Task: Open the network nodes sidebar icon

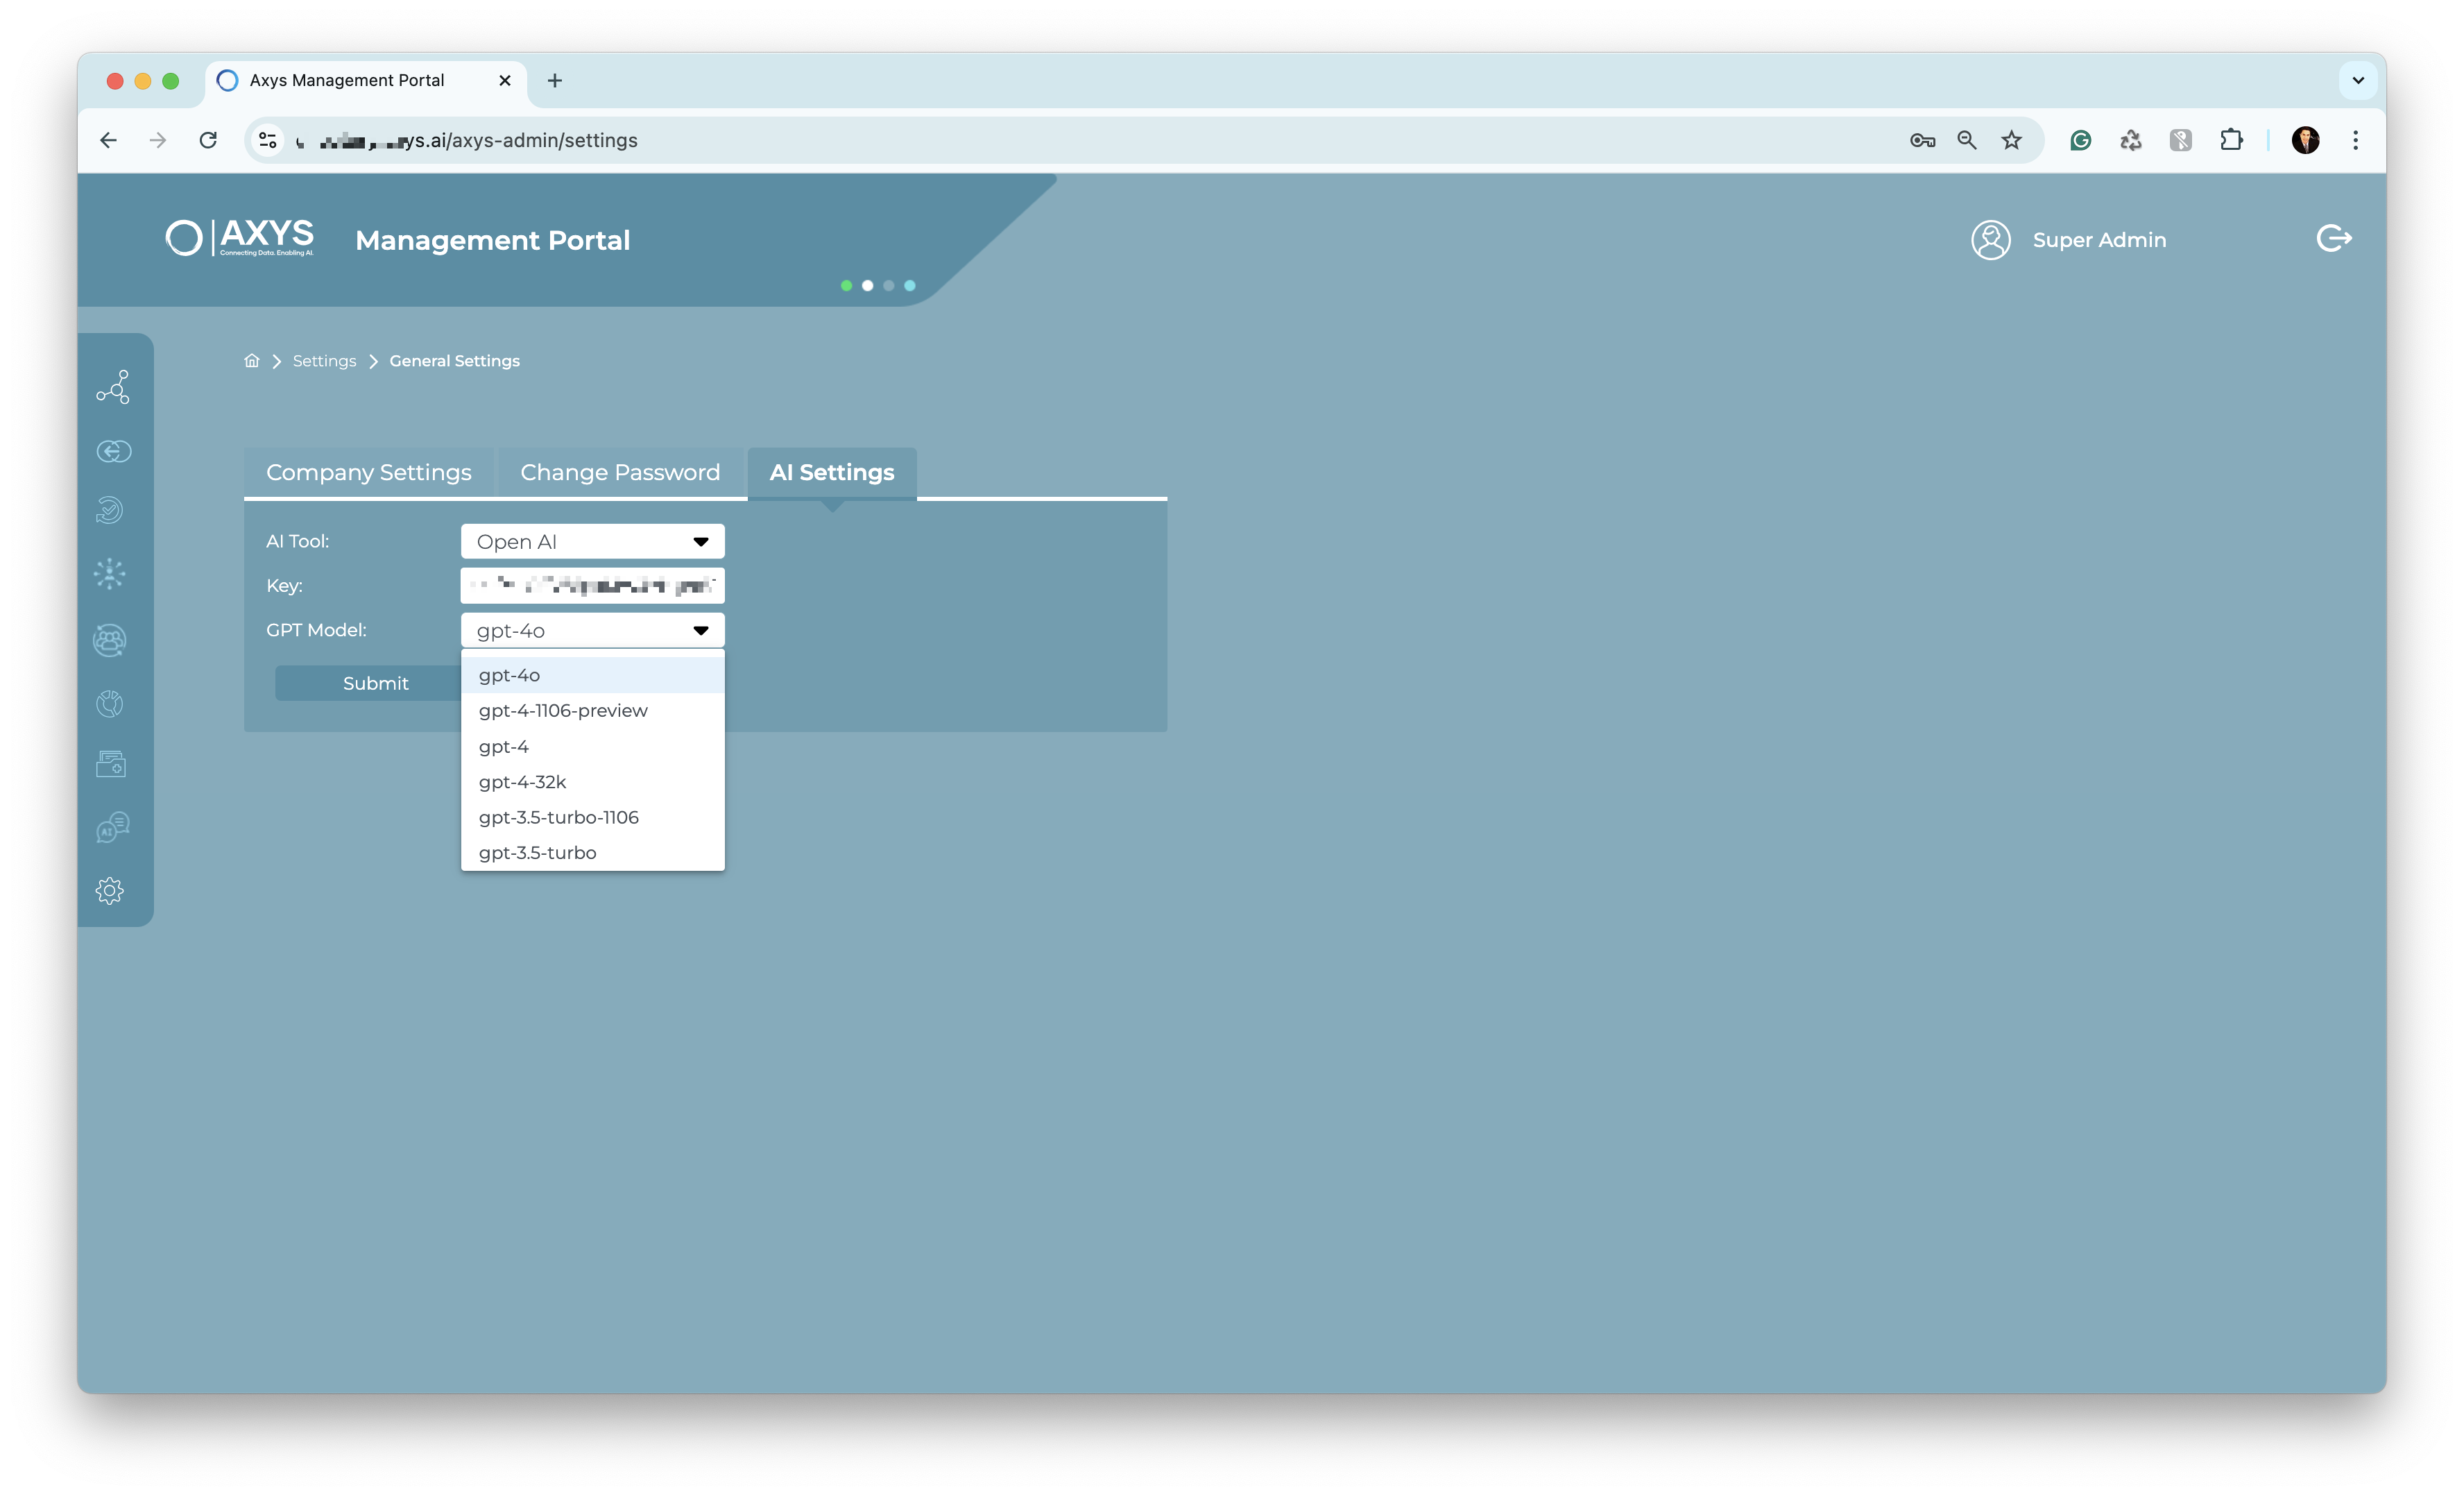Action: point(112,387)
